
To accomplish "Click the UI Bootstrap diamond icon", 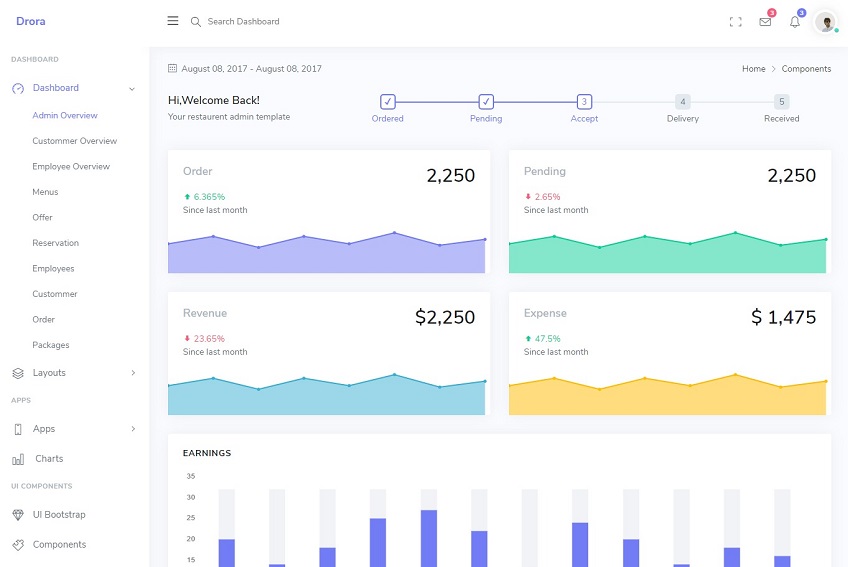I will [18, 515].
